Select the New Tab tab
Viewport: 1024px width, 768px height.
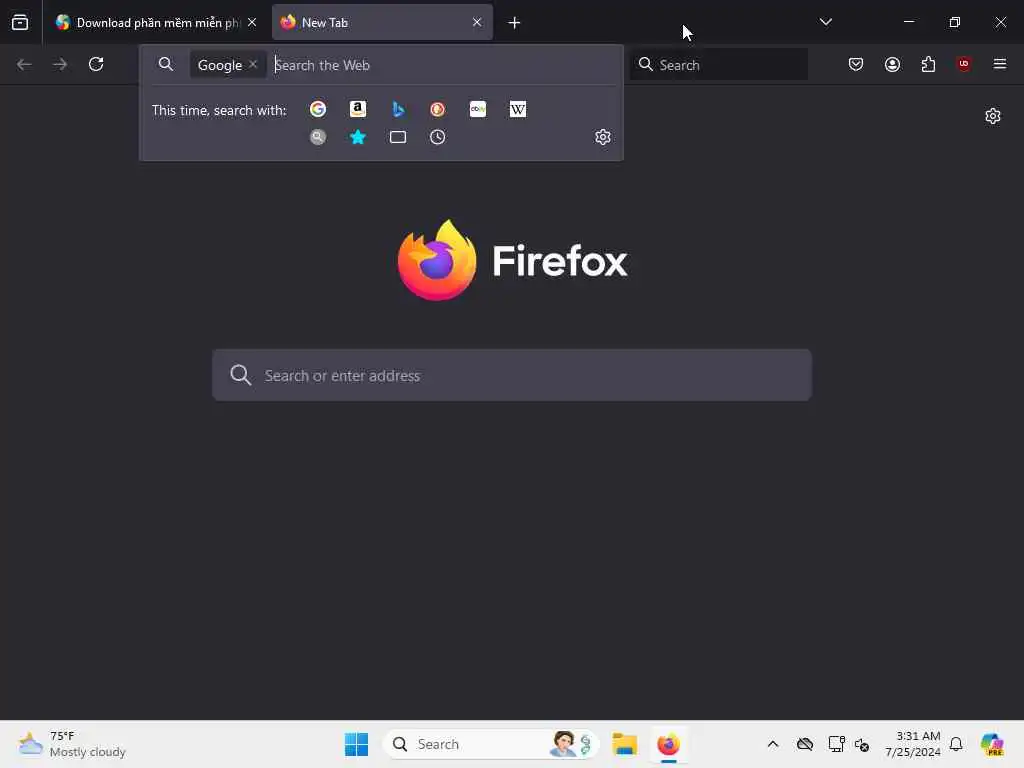coord(382,22)
